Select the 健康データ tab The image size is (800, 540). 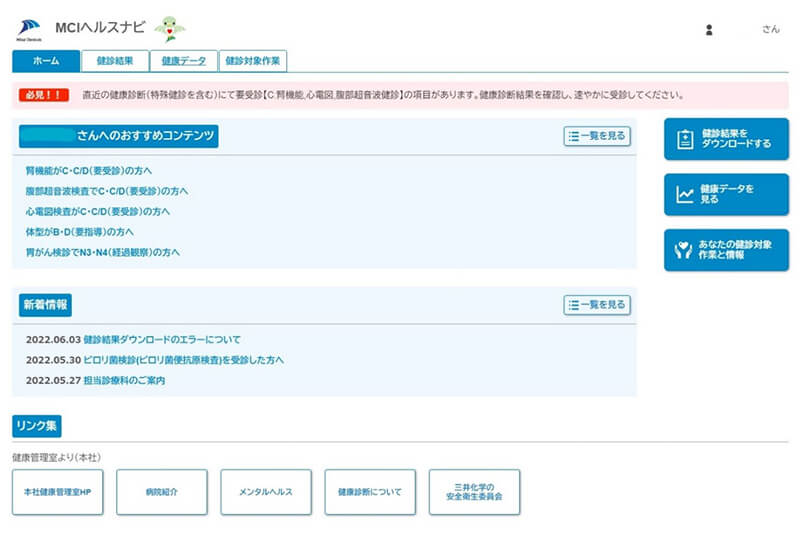184,61
